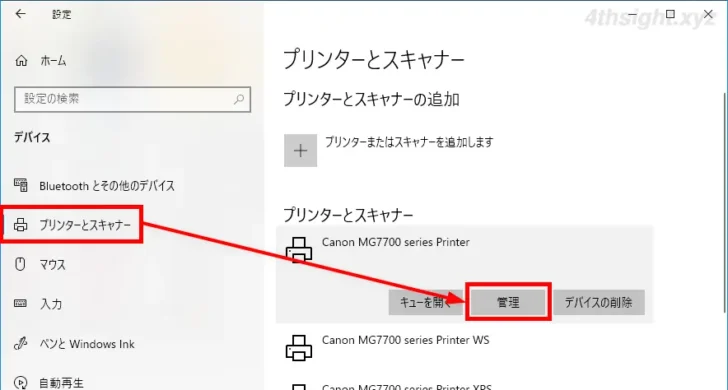
Task: Open ホーム from the sidebar
Action: pos(53,61)
